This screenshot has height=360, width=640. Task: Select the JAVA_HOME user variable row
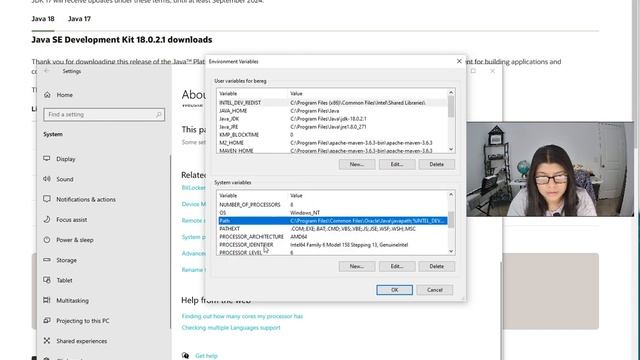(333, 111)
